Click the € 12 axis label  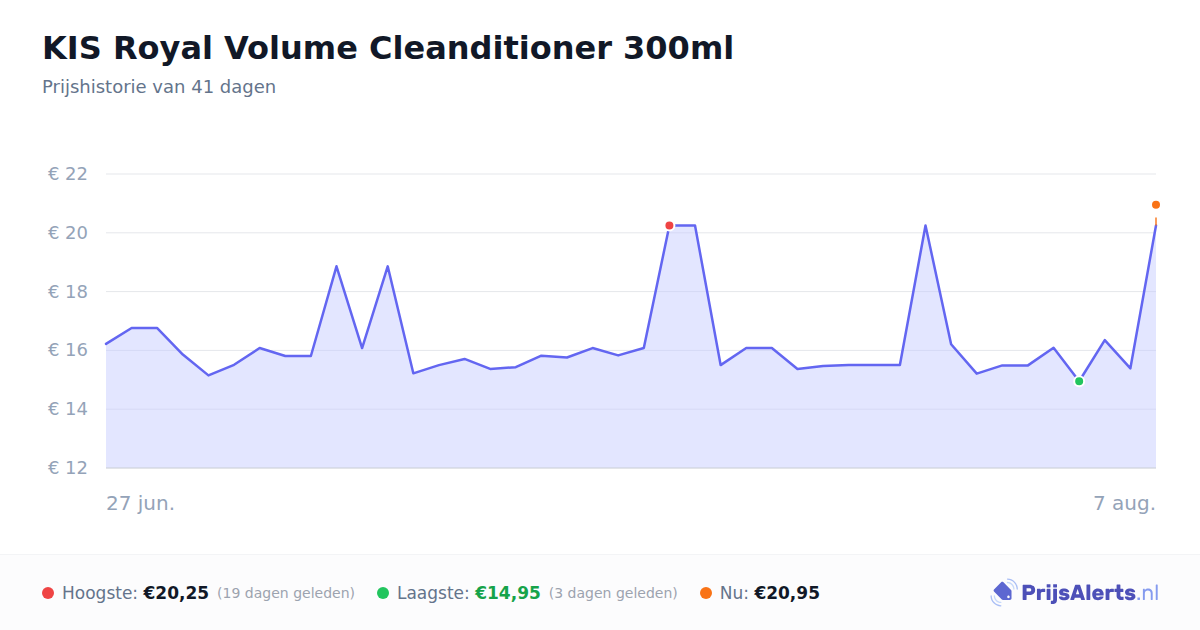click(68, 468)
